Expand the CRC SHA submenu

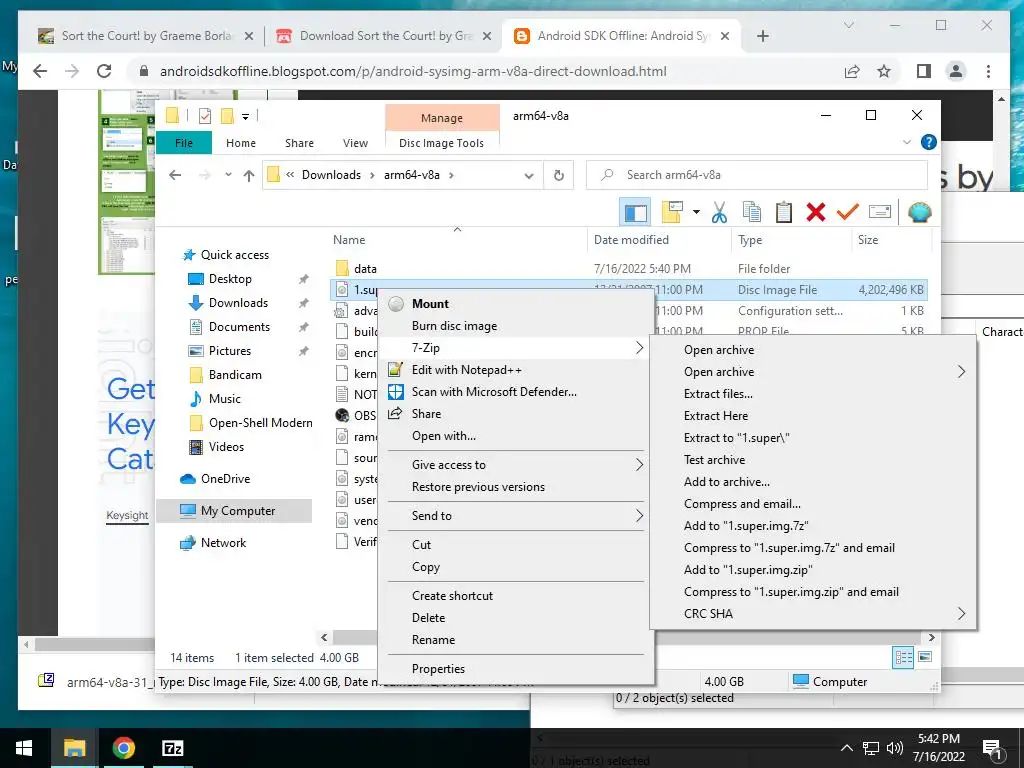pos(813,614)
